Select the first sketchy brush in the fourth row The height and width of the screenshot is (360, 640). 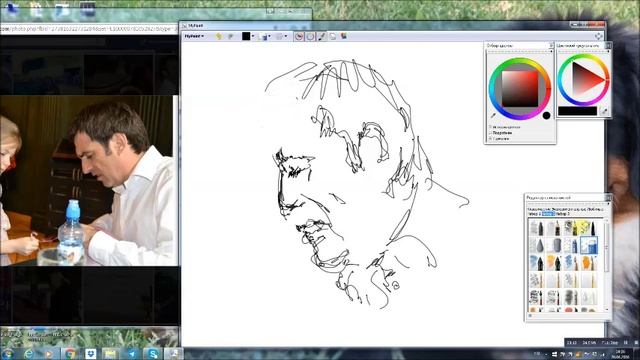536,281
